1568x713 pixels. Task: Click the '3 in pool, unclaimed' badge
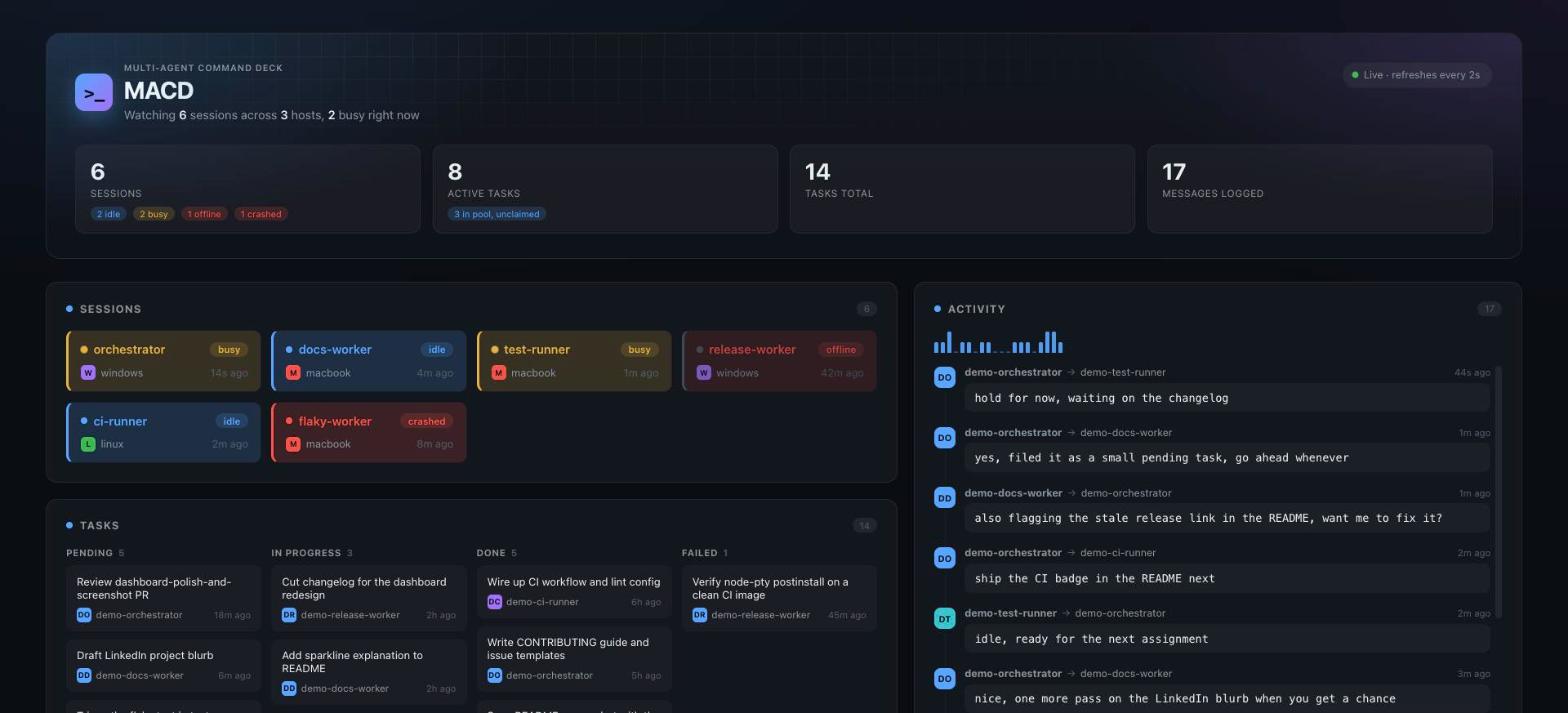coord(497,214)
